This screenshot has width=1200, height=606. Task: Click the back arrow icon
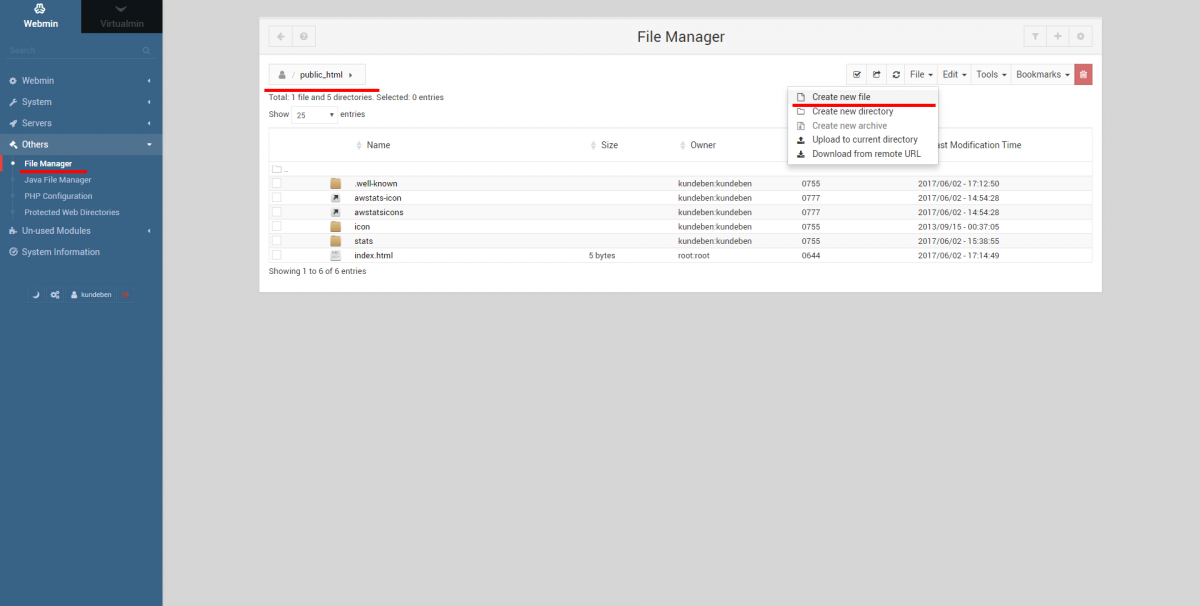(x=280, y=37)
